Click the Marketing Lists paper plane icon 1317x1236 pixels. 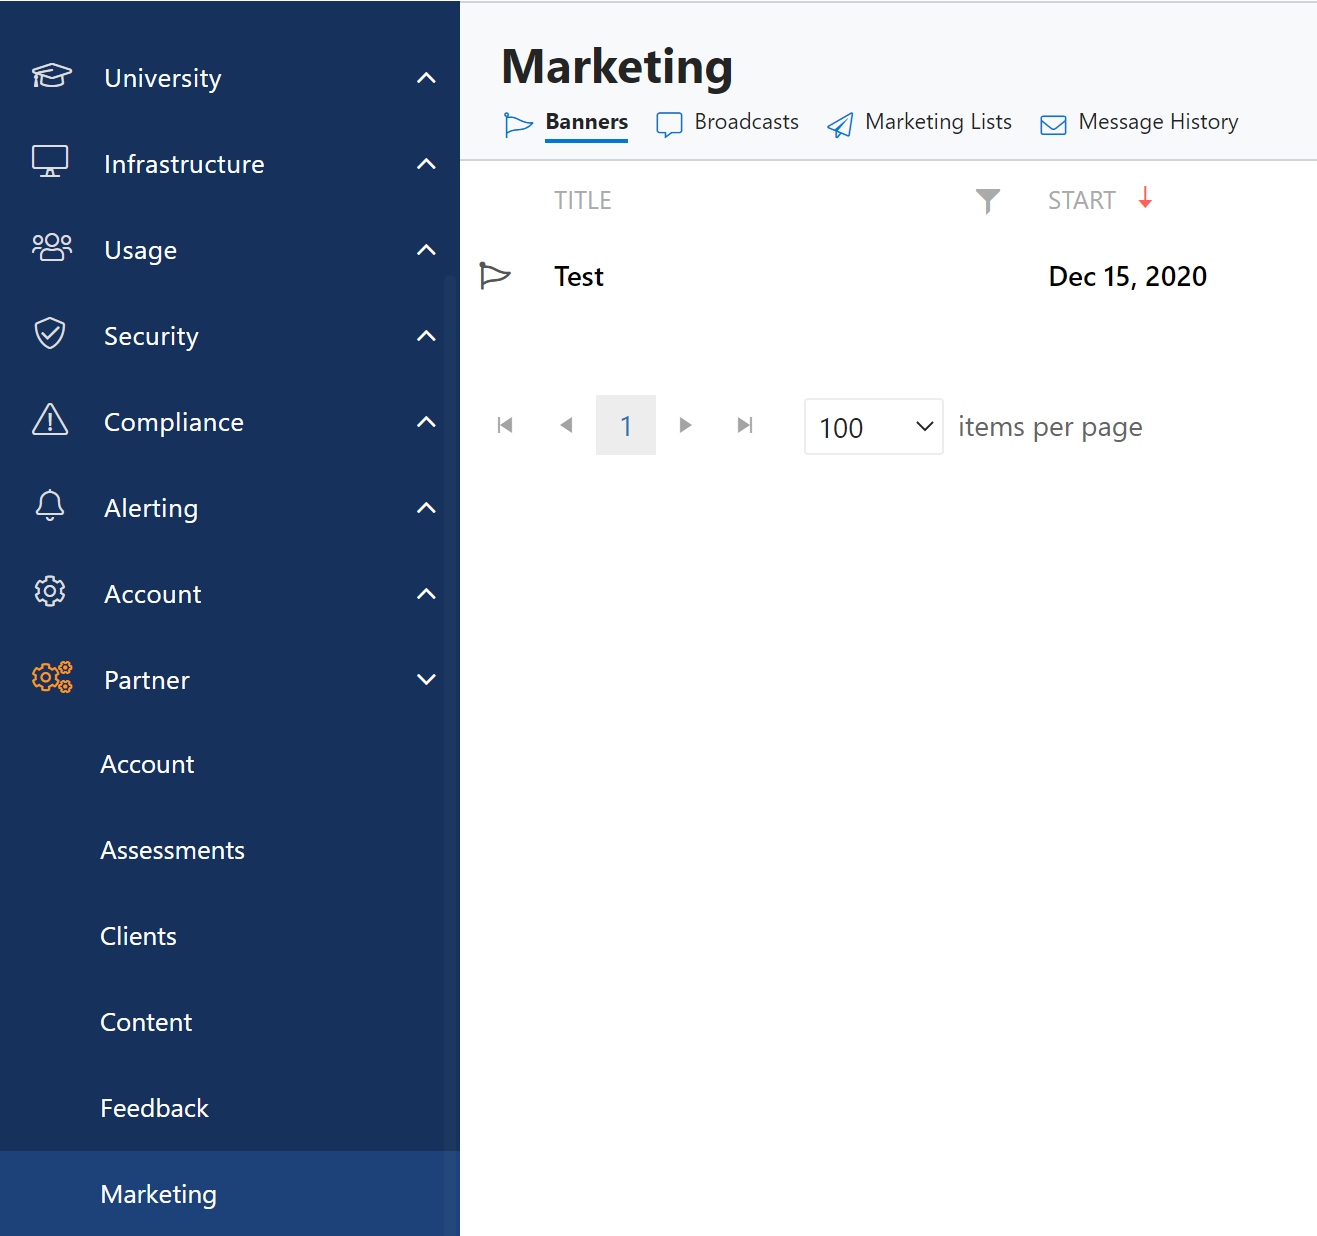(840, 124)
